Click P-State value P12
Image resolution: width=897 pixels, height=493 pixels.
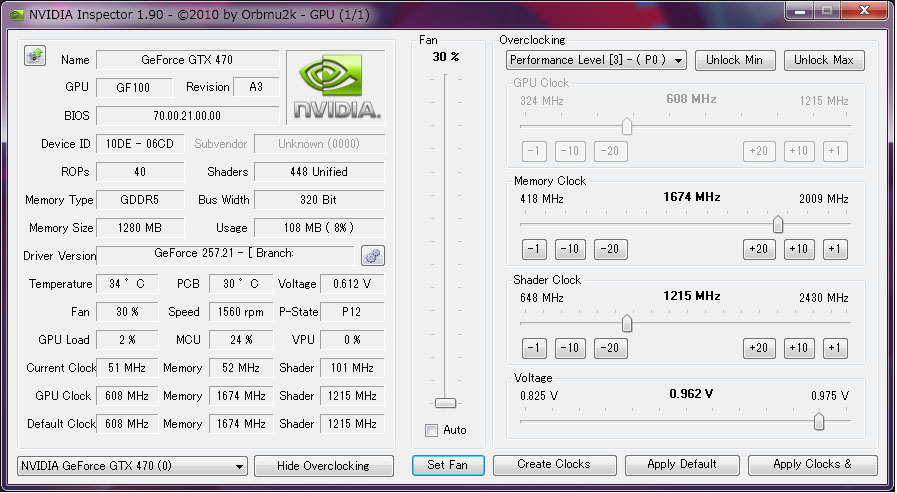pyautogui.click(x=352, y=312)
